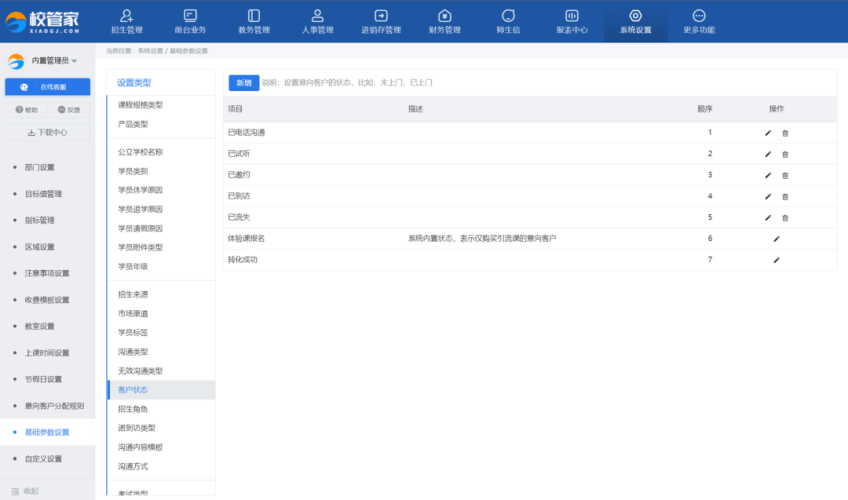Screen dimensions: 848x500
Task: Delete the 已流失 customer status
Action: click(x=785, y=217)
